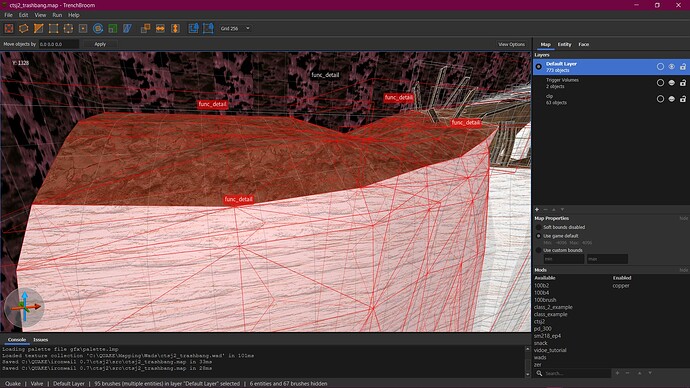
Task: Toggle lock on clip layer
Action: (x=683, y=99)
